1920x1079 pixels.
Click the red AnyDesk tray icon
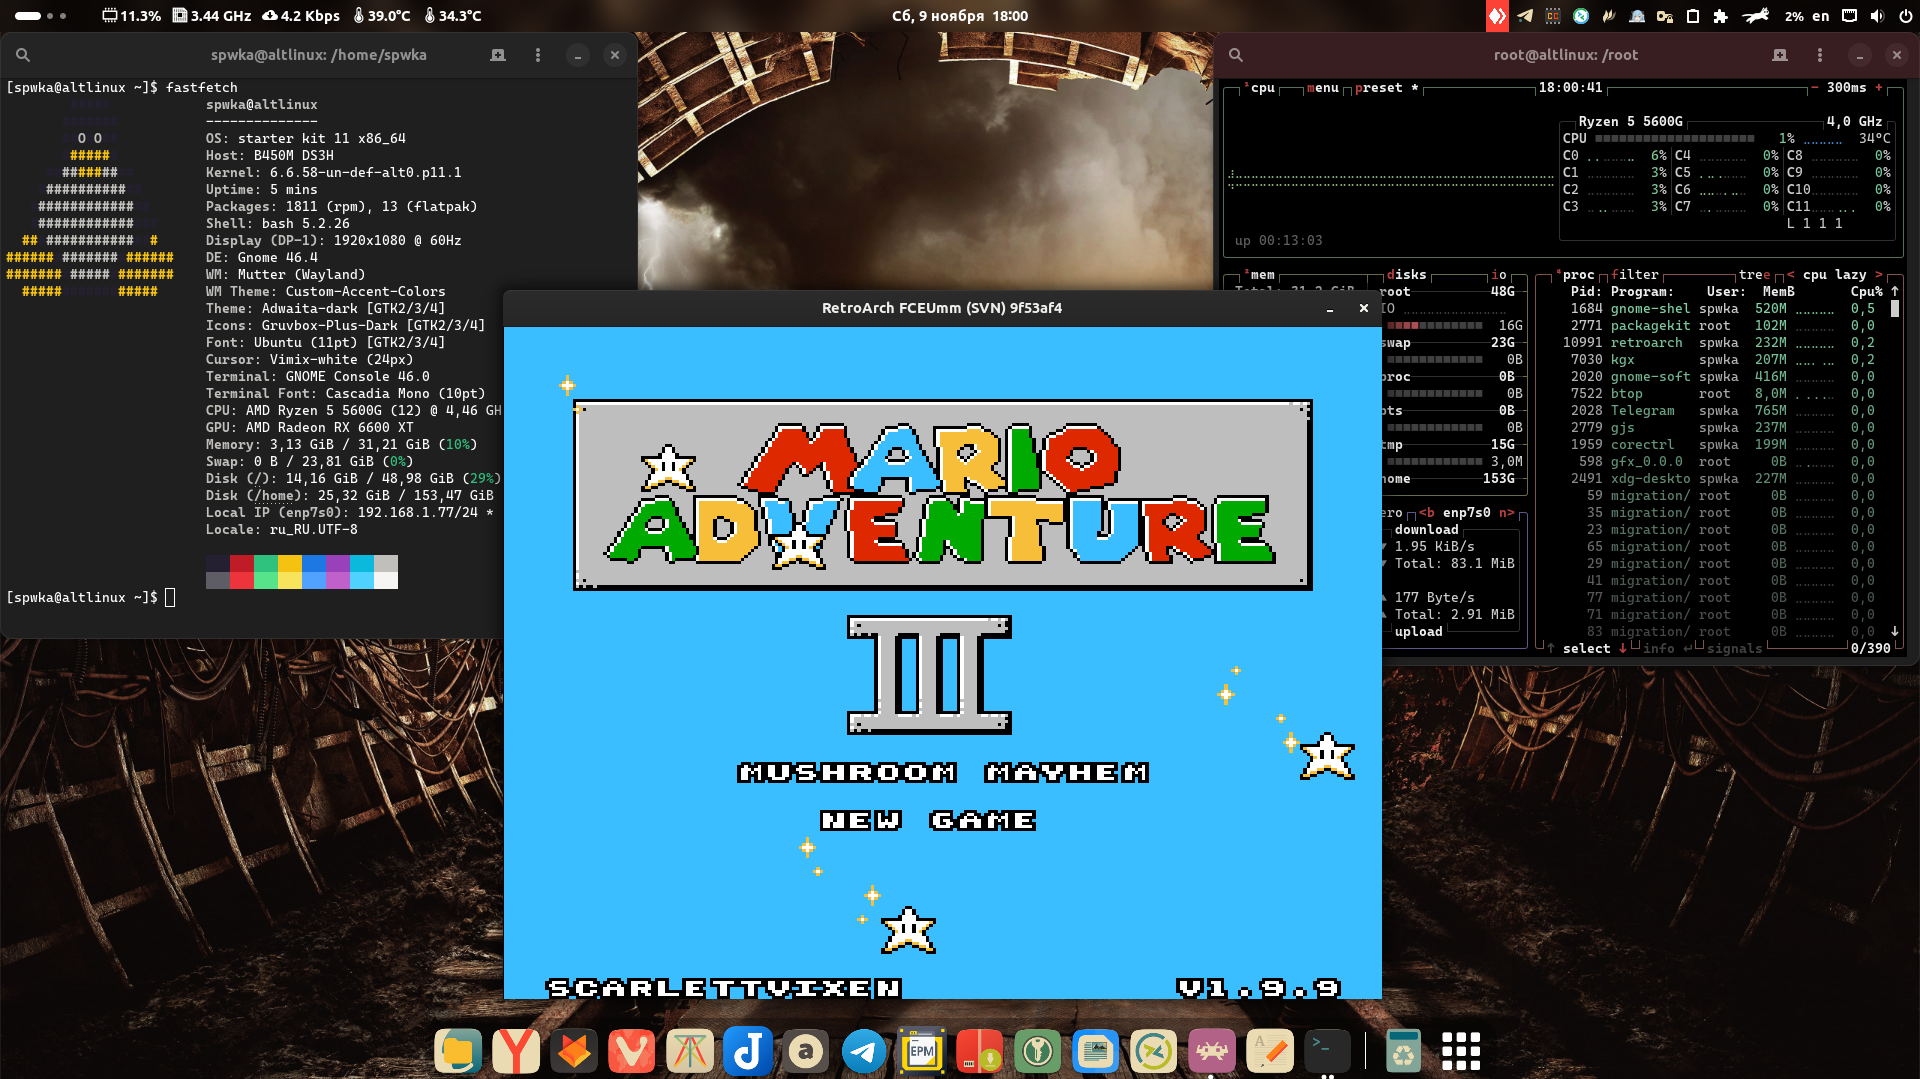click(1497, 16)
